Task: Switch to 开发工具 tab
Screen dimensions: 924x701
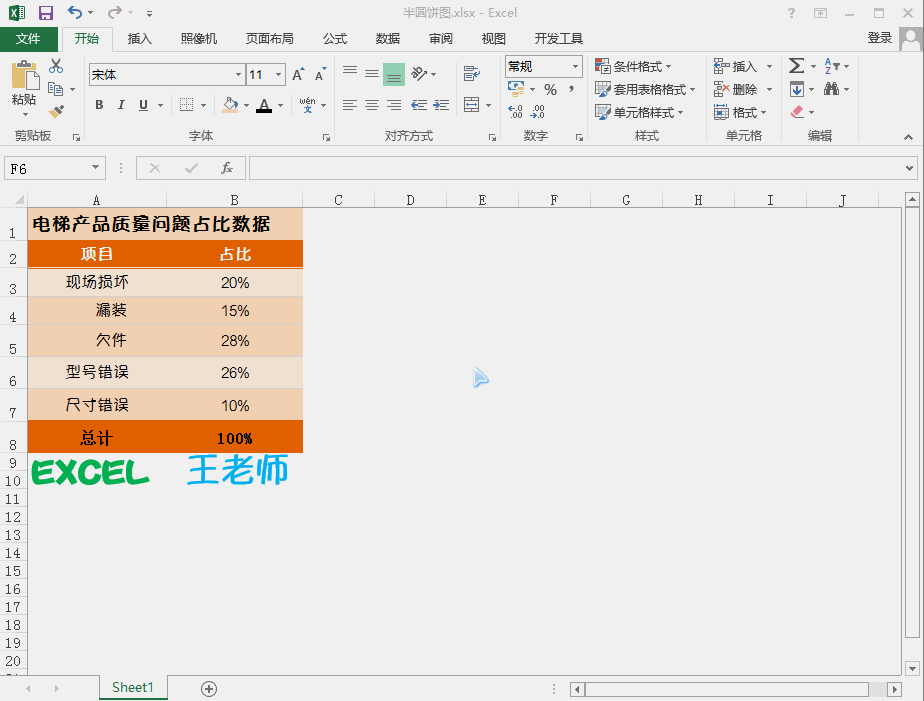Action: 559,39
